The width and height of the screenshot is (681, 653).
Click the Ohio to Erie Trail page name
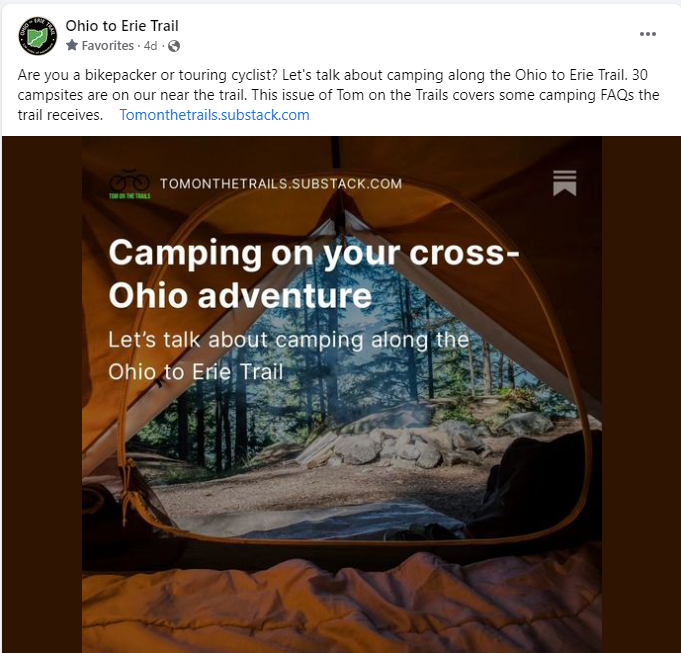[x=122, y=26]
